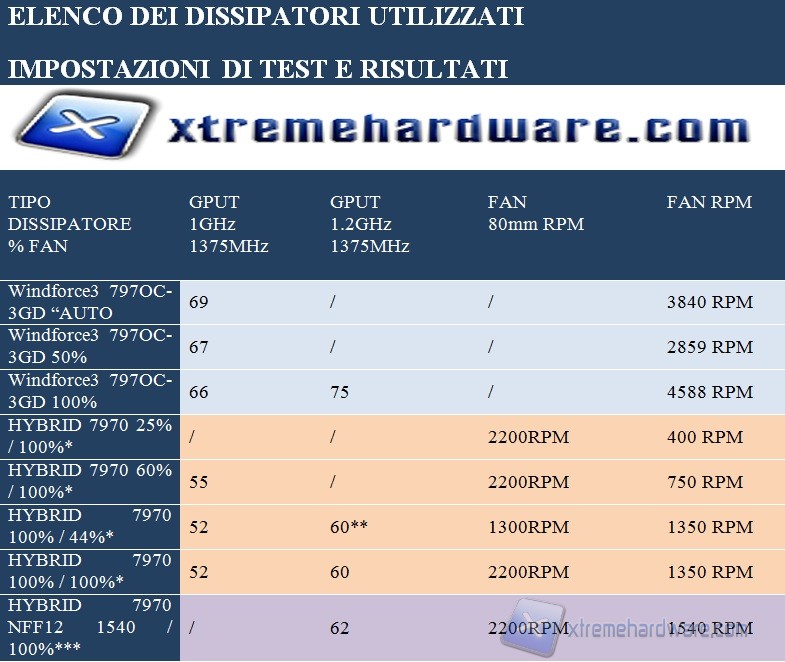Click the "GPUT 1GHz 1375MHz" column header

(x=228, y=224)
